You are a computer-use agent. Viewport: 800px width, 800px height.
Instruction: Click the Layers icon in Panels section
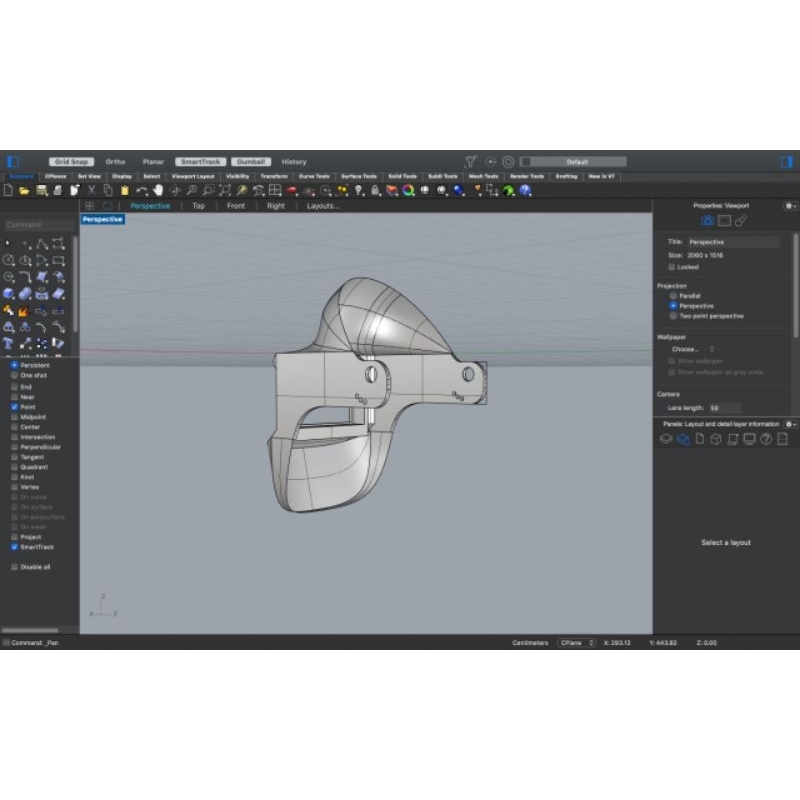[x=665, y=439]
